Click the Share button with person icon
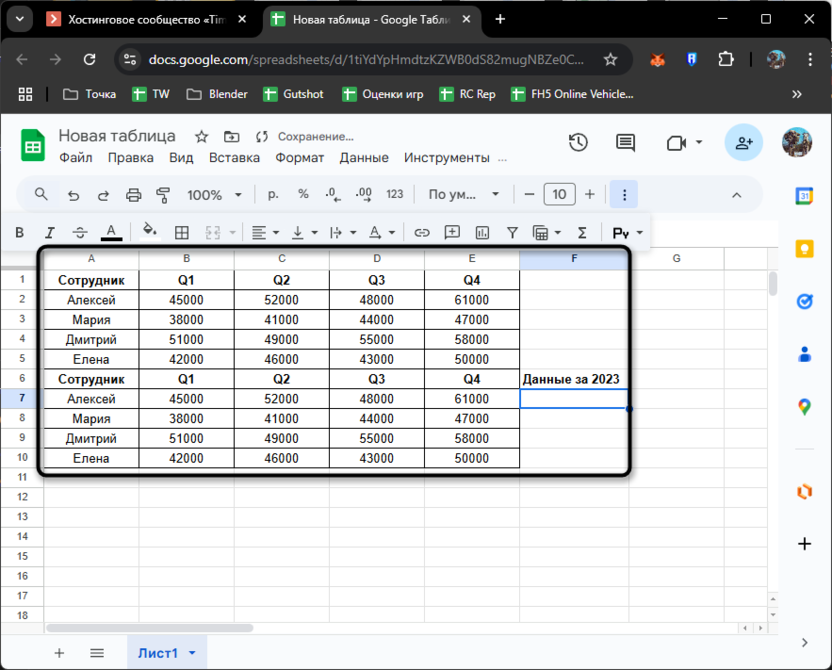Screen dimensions: 832x670 tap(743, 143)
